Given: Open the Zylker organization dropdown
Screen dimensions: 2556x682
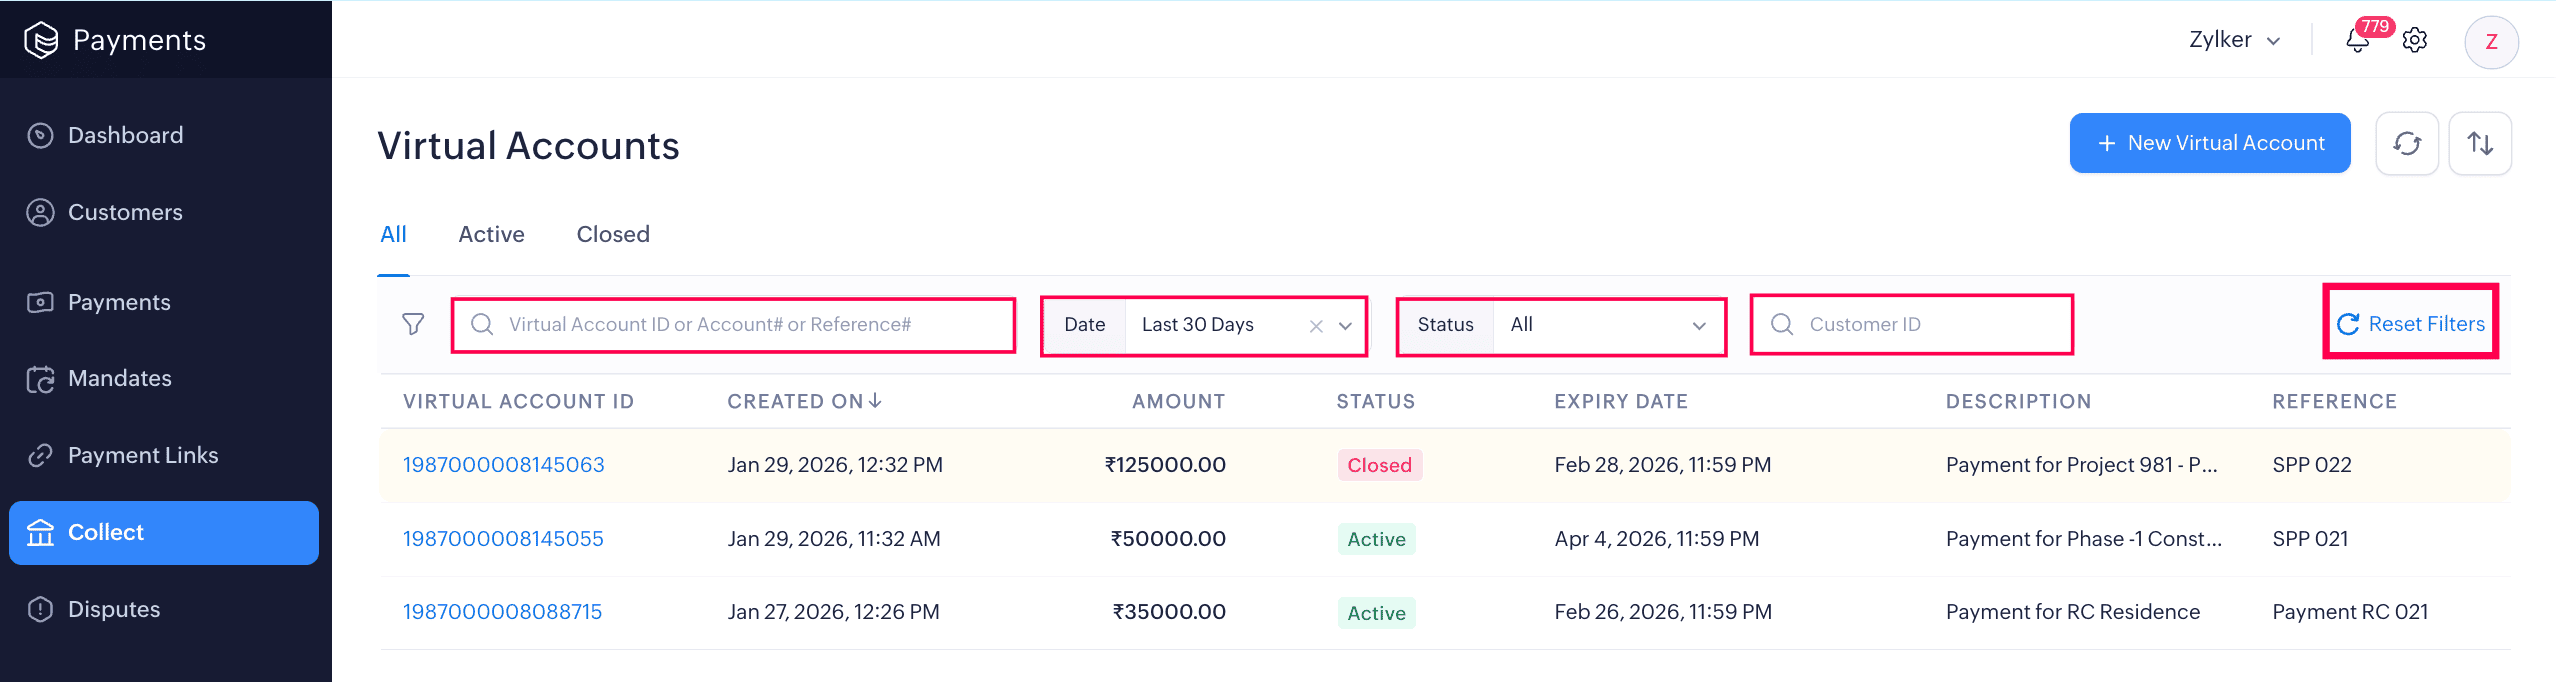Looking at the screenshot, I should click(2233, 40).
